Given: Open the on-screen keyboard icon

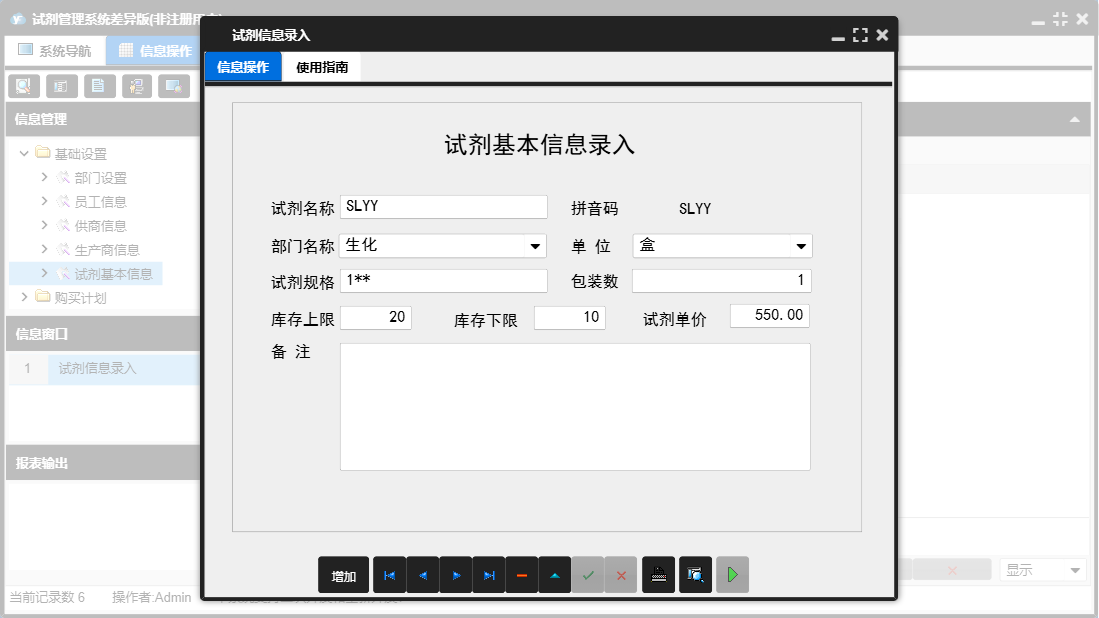Looking at the screenshot, I should [658, 574].
